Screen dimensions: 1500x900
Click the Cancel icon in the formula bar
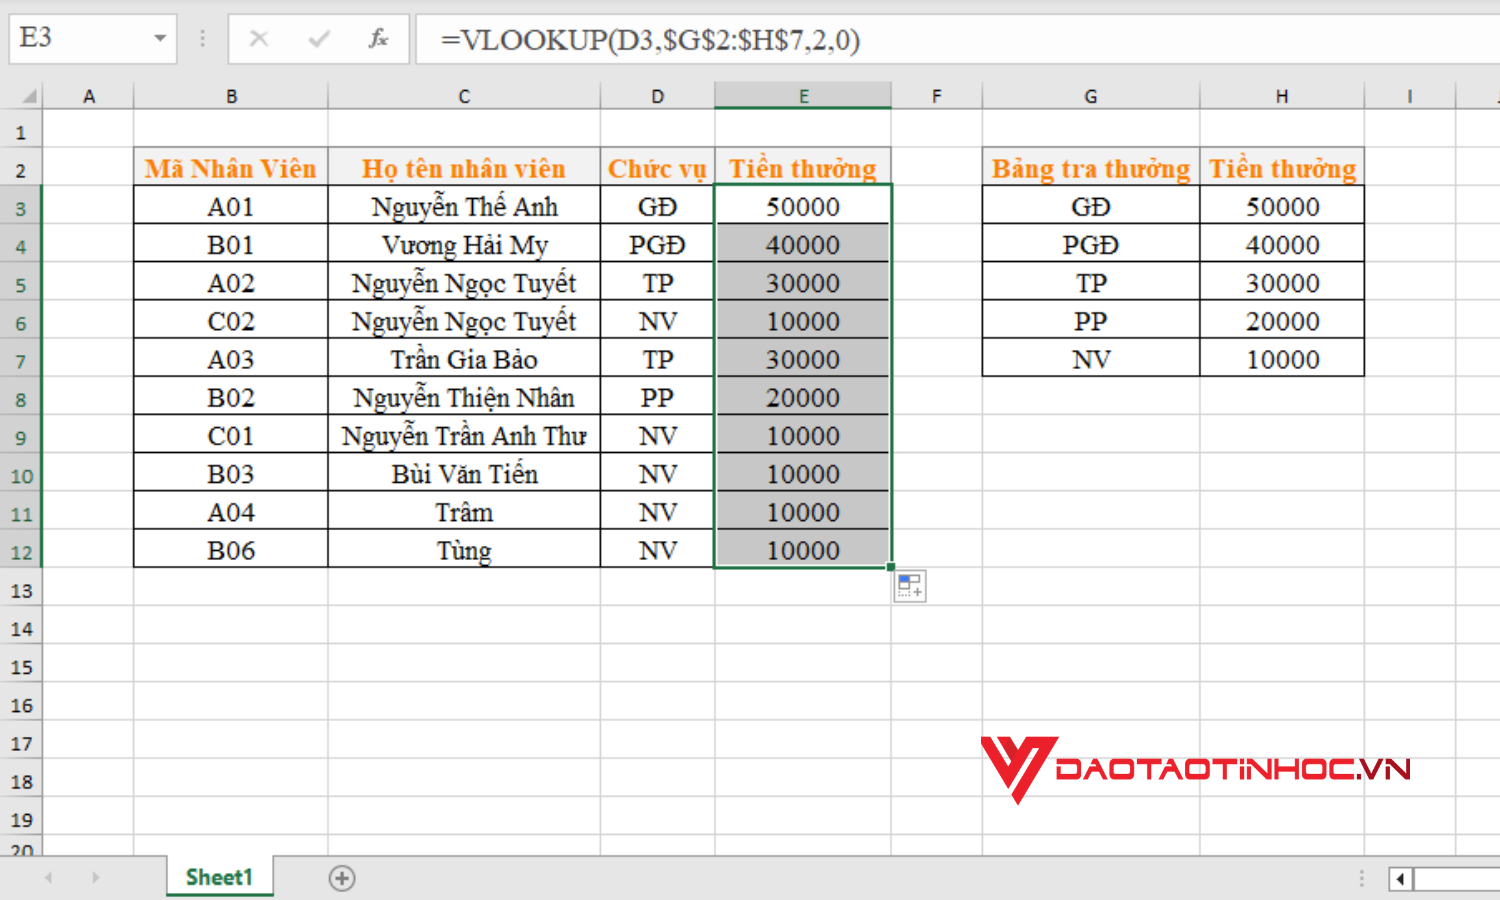coord(258,39)
